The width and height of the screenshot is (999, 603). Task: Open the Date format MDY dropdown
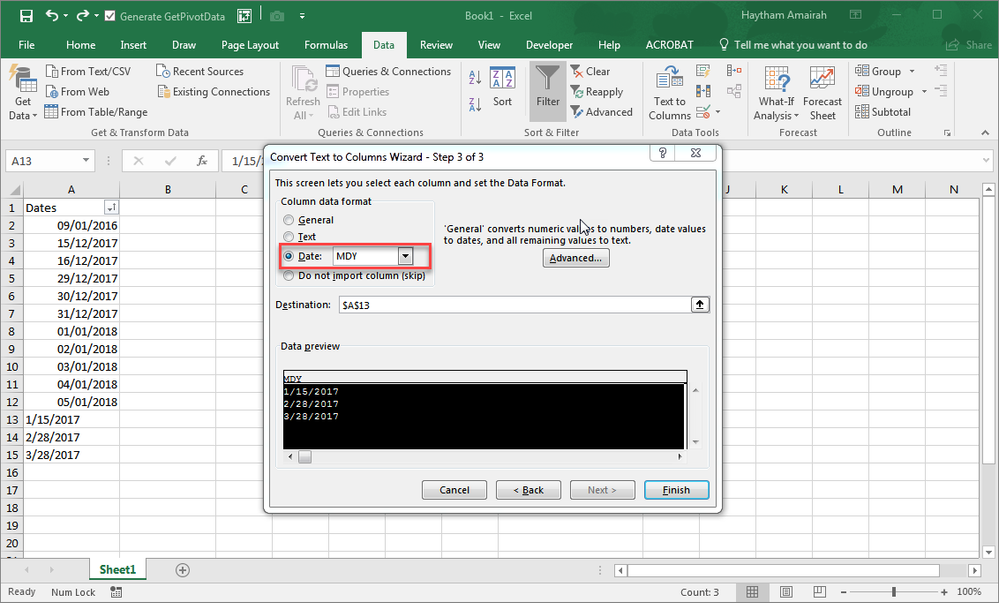coord(405,256)
